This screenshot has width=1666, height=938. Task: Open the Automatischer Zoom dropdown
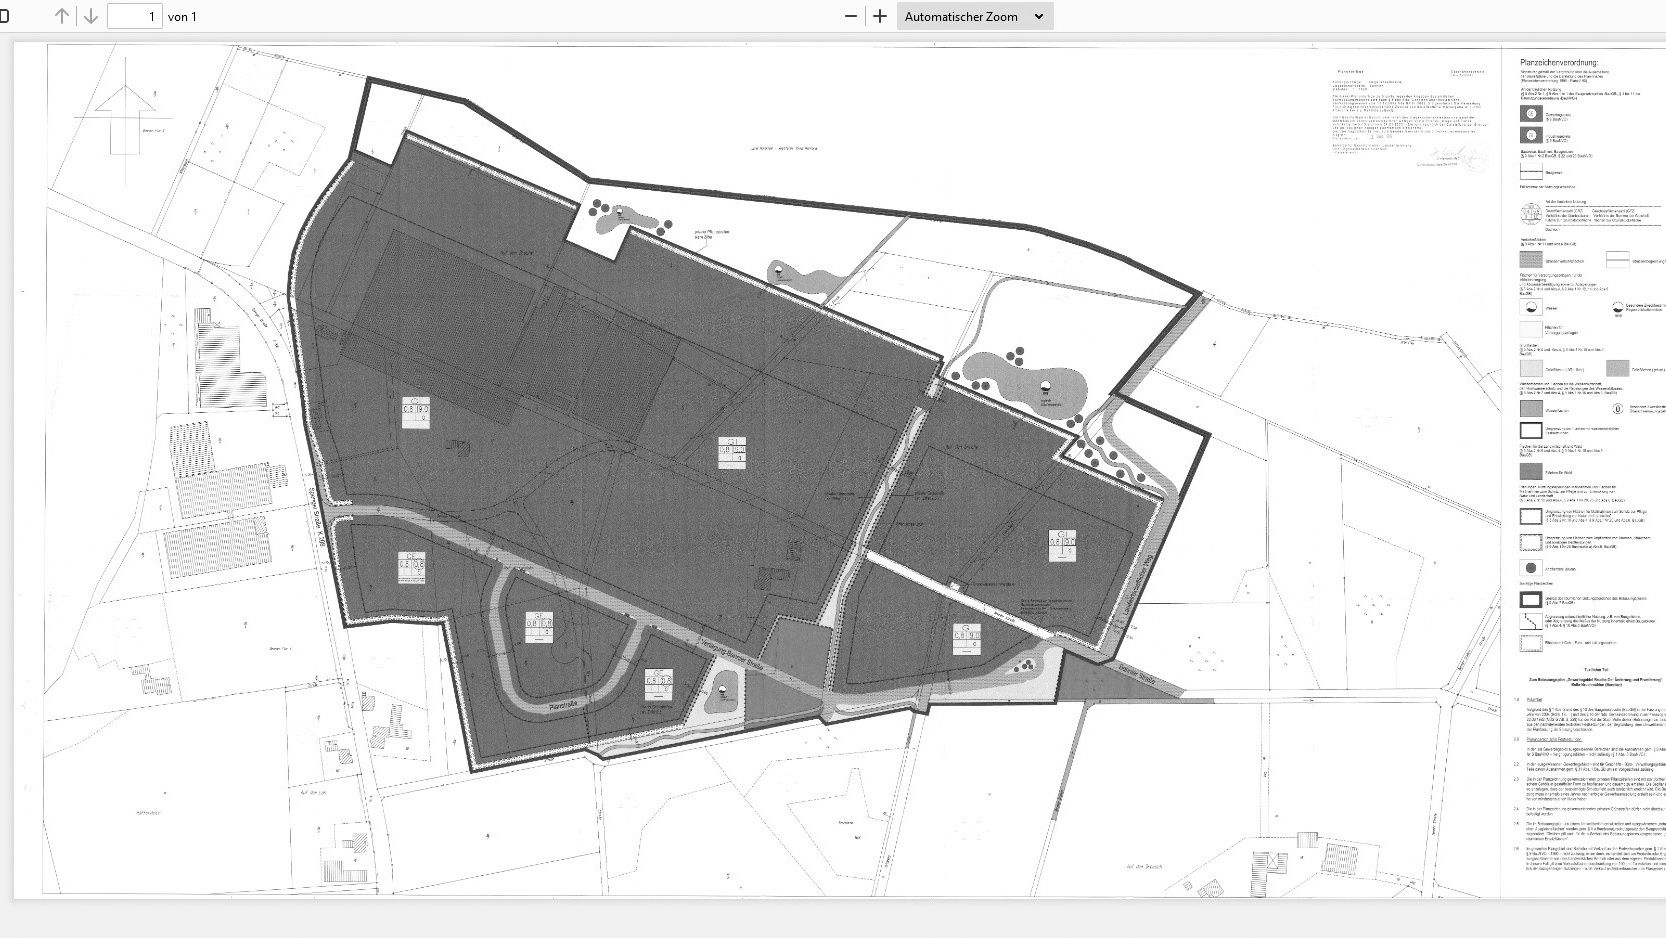(974, 16)
